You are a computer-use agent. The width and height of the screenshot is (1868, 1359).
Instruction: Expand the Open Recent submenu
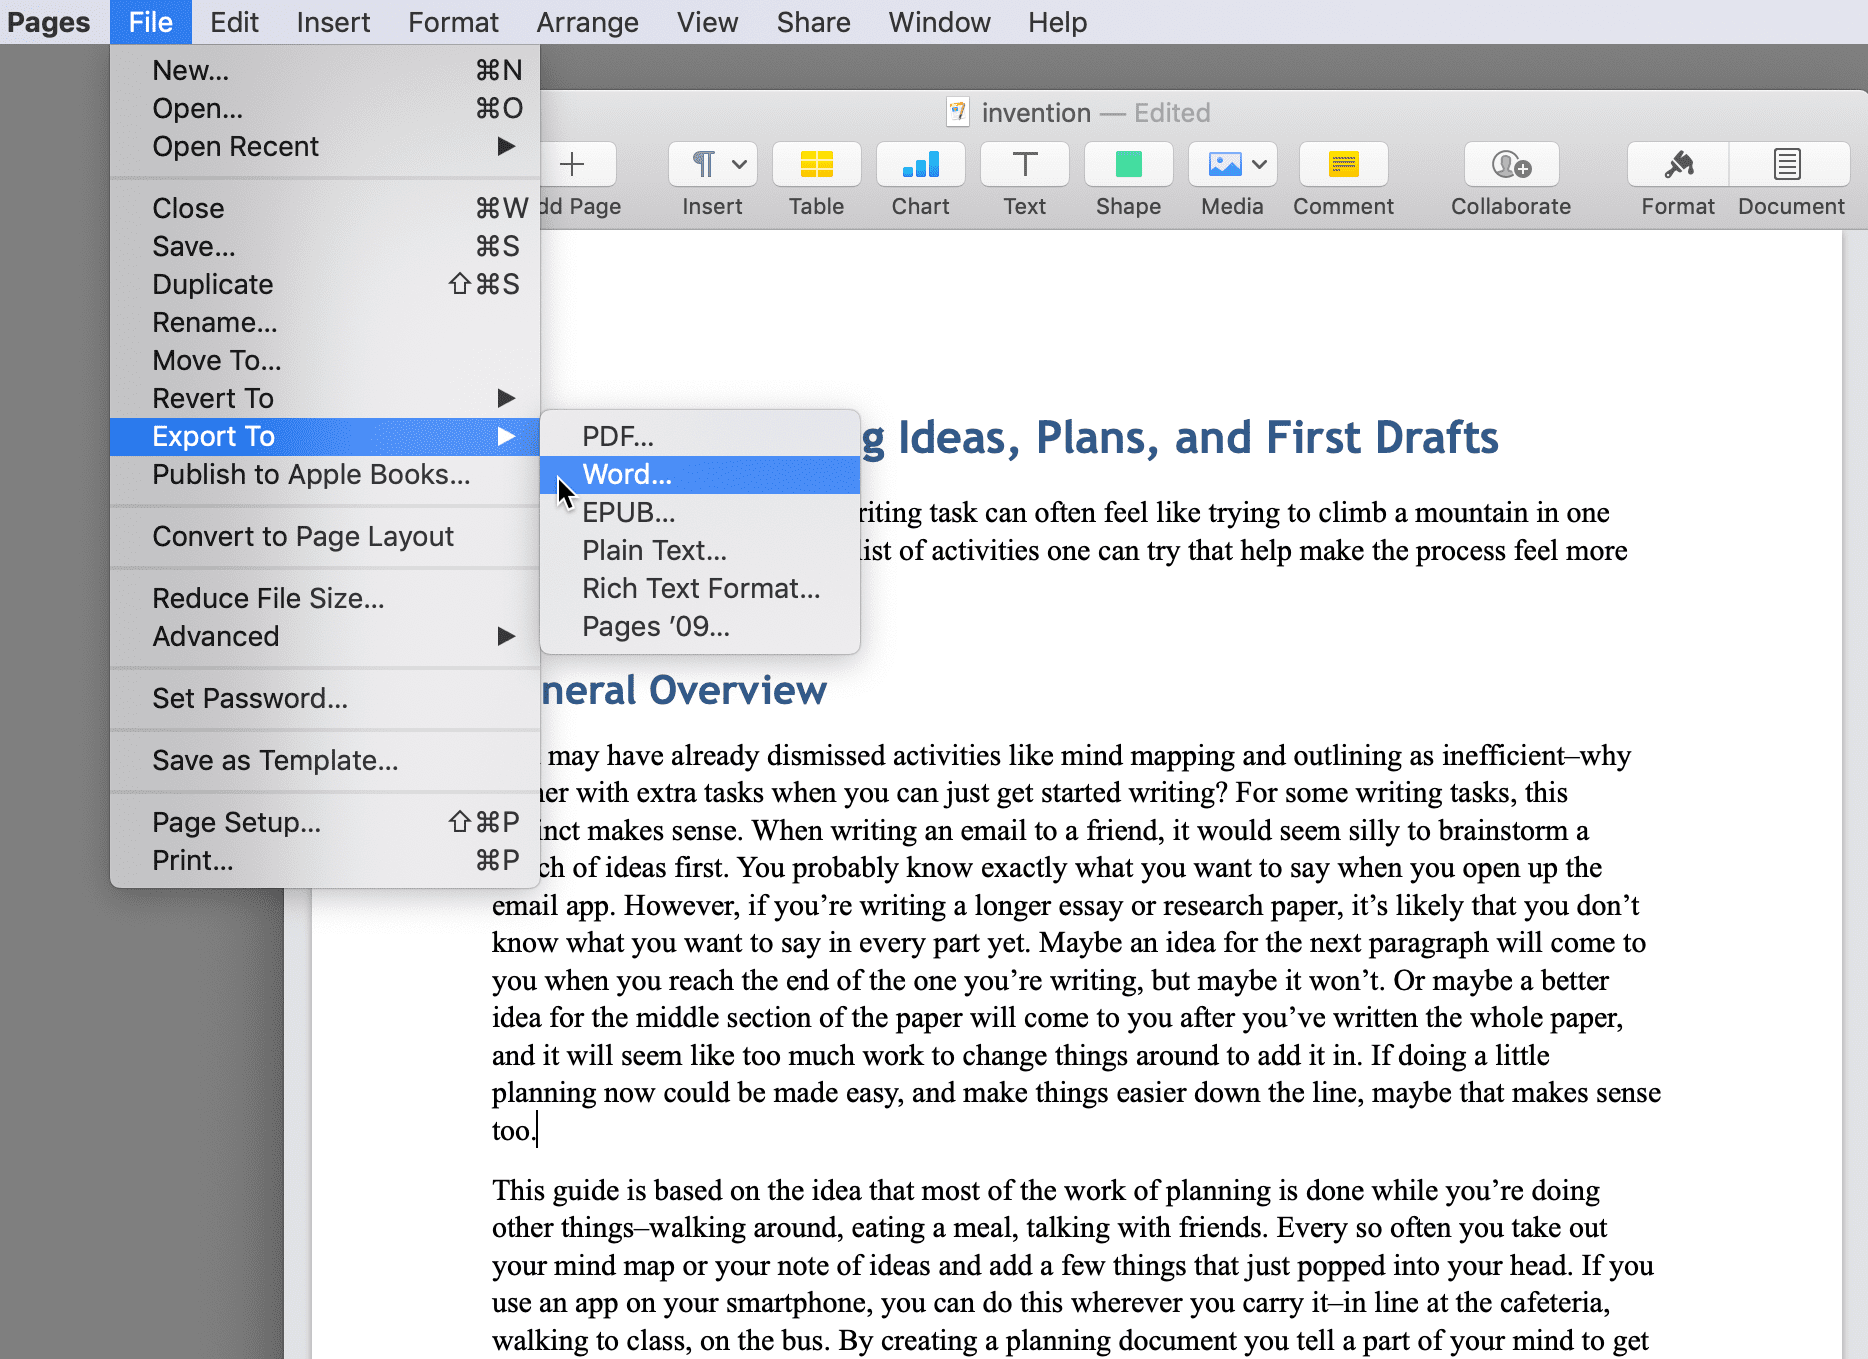[506, 146]
